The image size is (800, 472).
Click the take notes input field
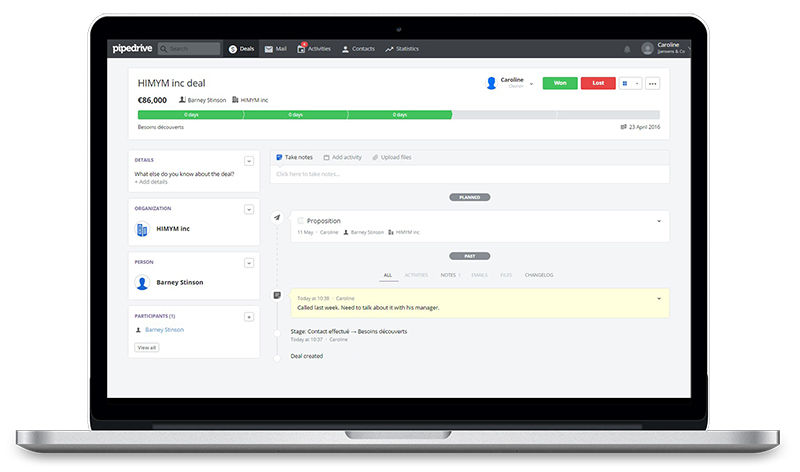(x=469, y=174)
